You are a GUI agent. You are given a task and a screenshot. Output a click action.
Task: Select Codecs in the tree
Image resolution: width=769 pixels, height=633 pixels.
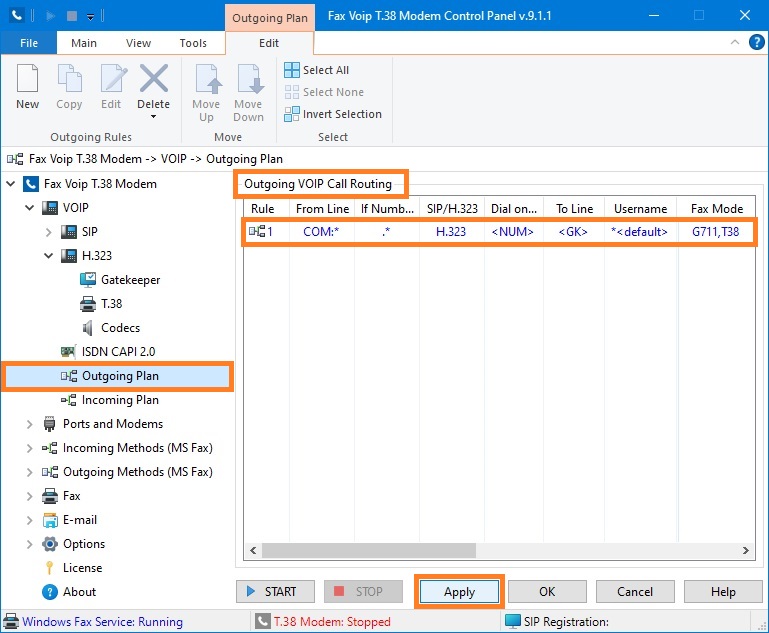(x=120, y=328)
